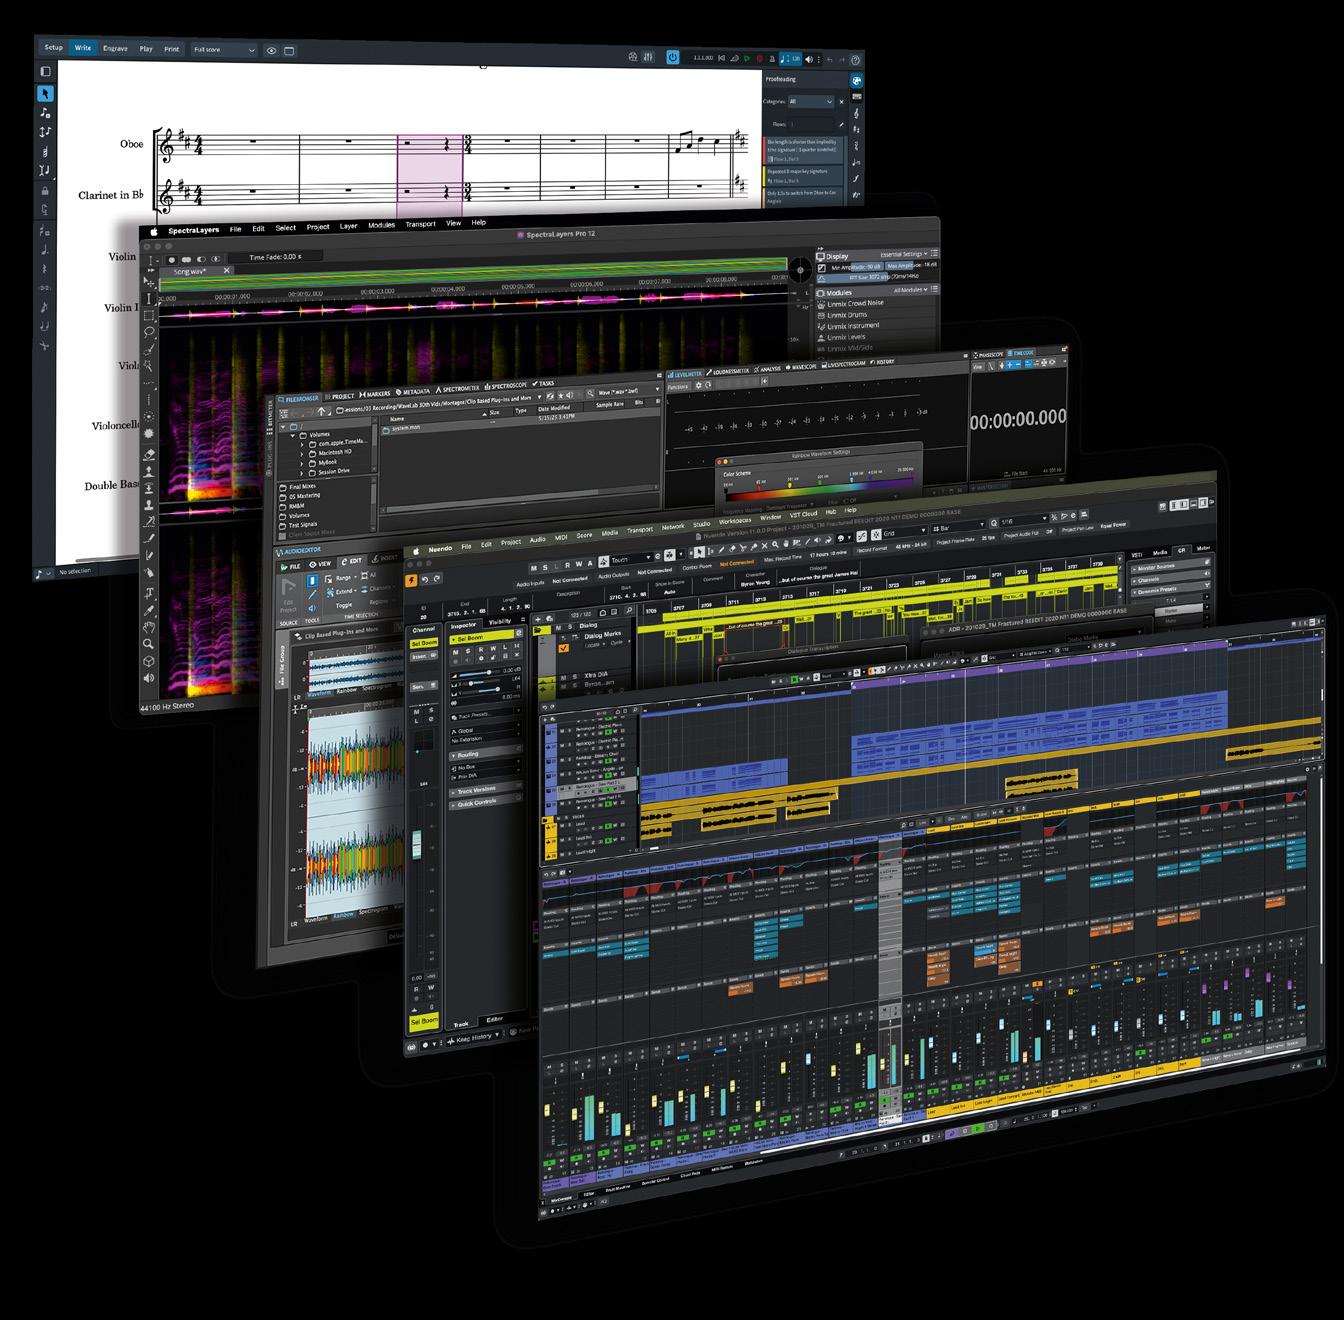Click the 00:00:00.000 timecode display in WaveLab
This screenshot has height=1320, width=1344.
pyautogui.click(x=1018, y=418)
